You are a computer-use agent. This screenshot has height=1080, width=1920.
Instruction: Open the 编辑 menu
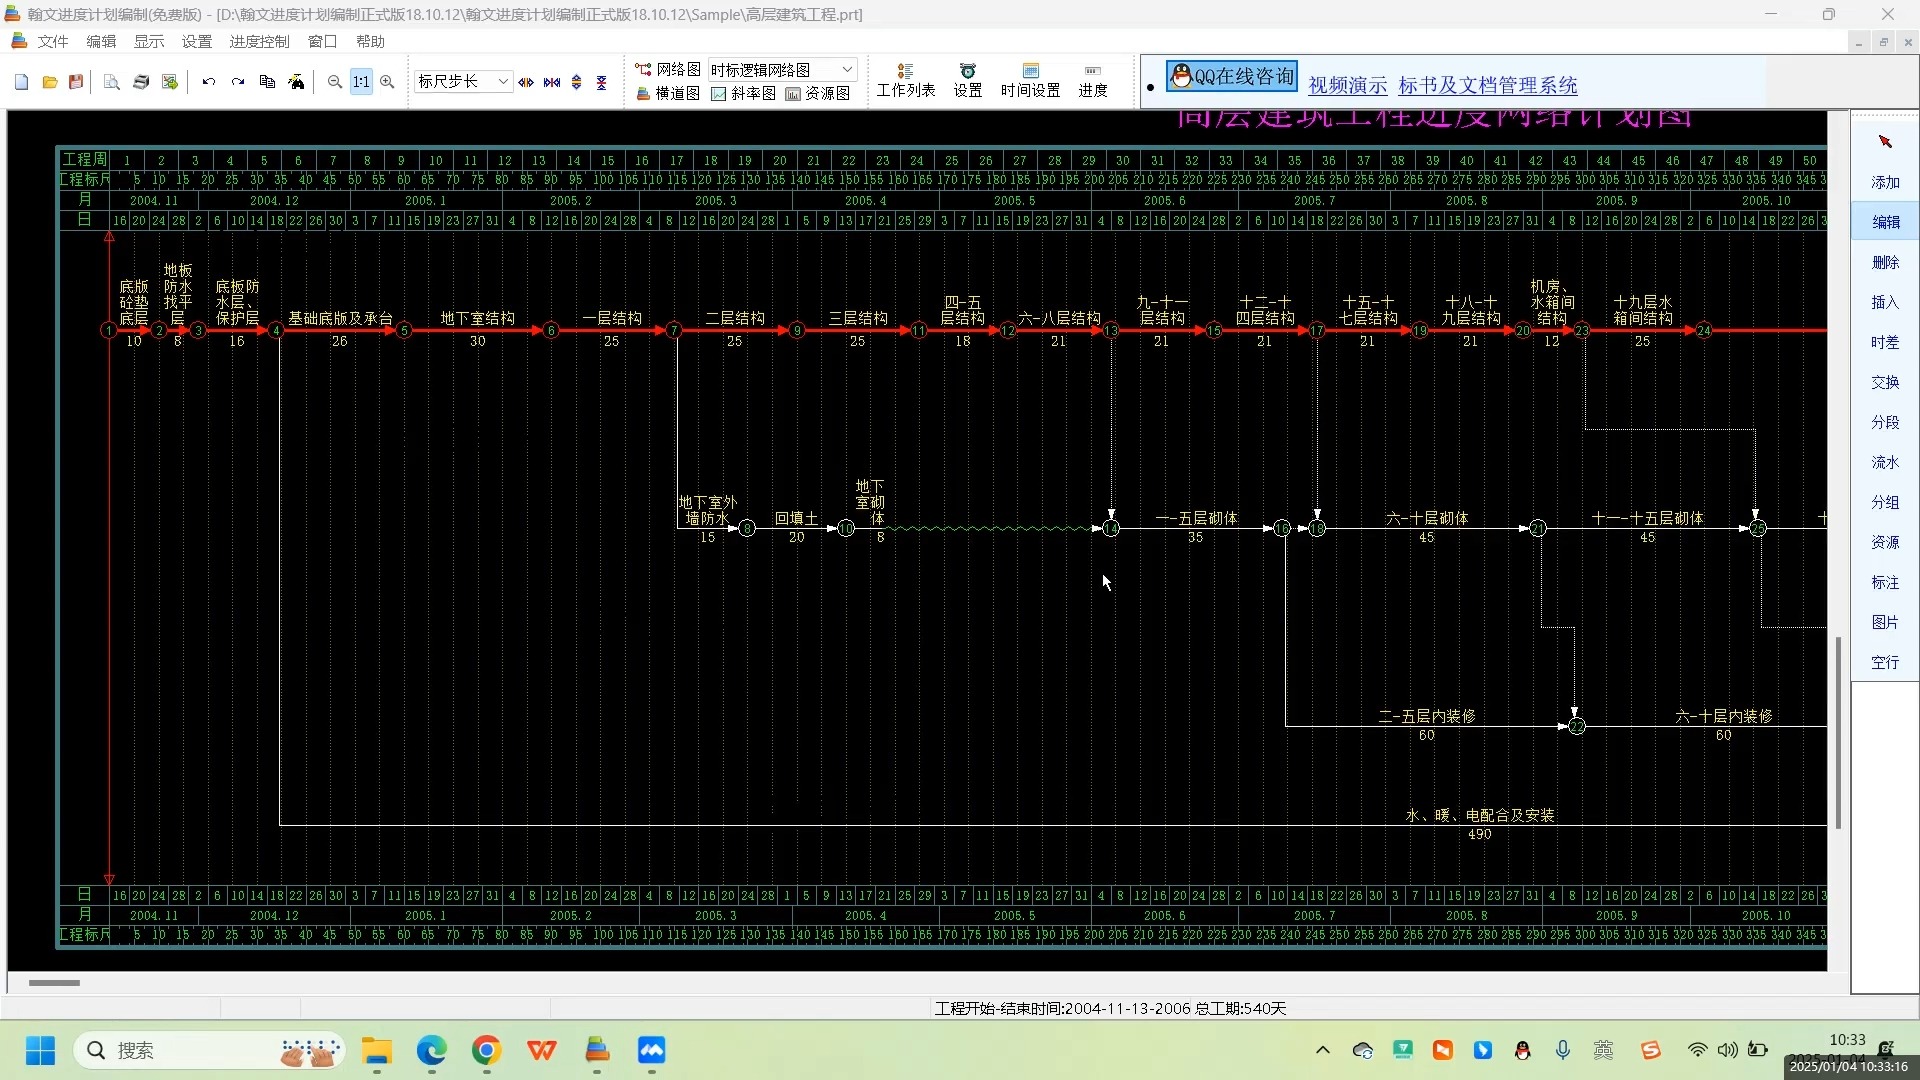pos(101,41)
